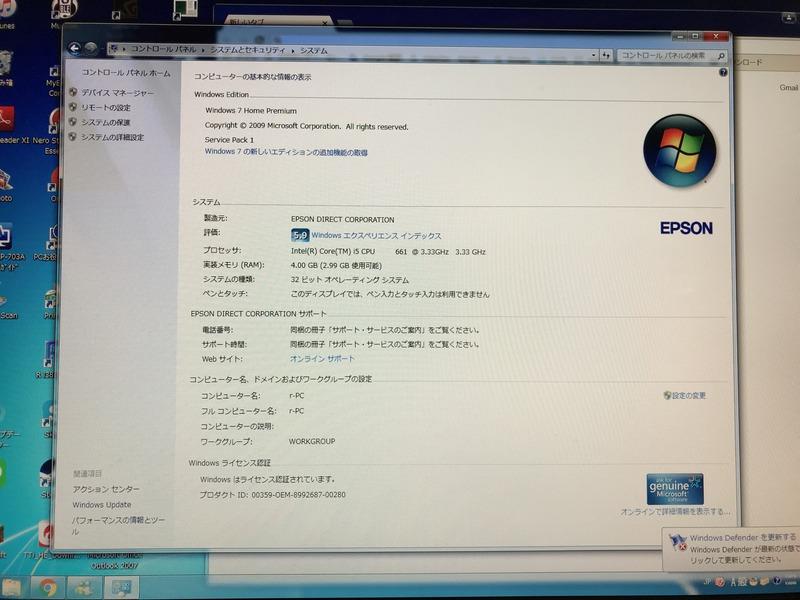Select 4.00 GB (2.99 GB 使用可能) memory value

click(336, 265)
